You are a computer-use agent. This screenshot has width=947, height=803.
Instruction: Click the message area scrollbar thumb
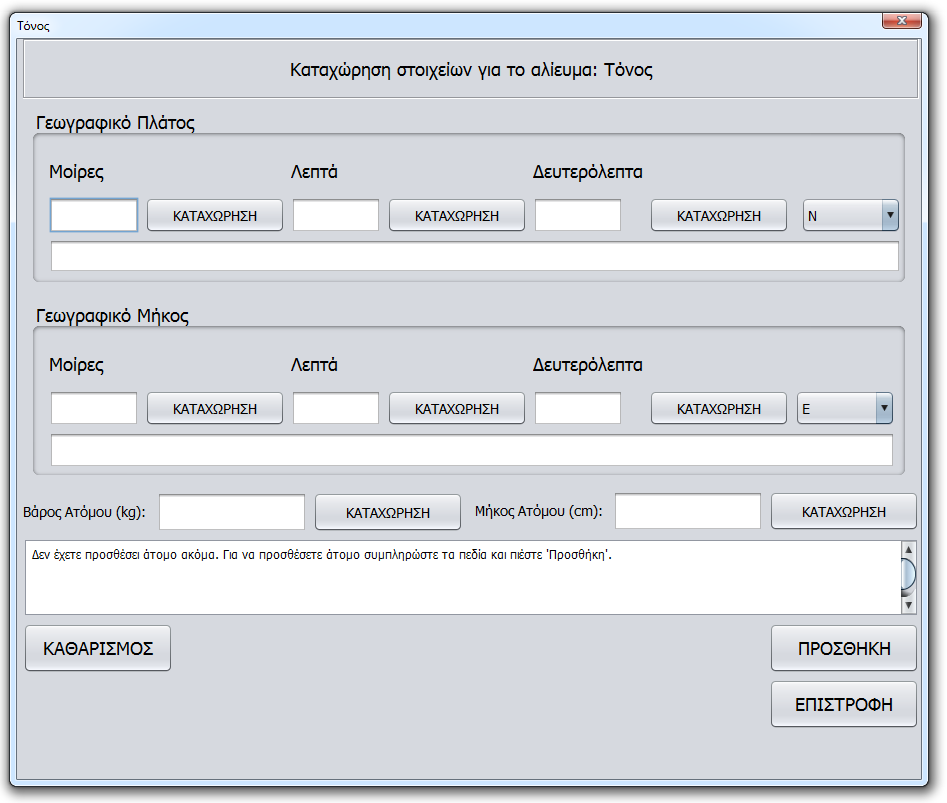coord(908,574)
